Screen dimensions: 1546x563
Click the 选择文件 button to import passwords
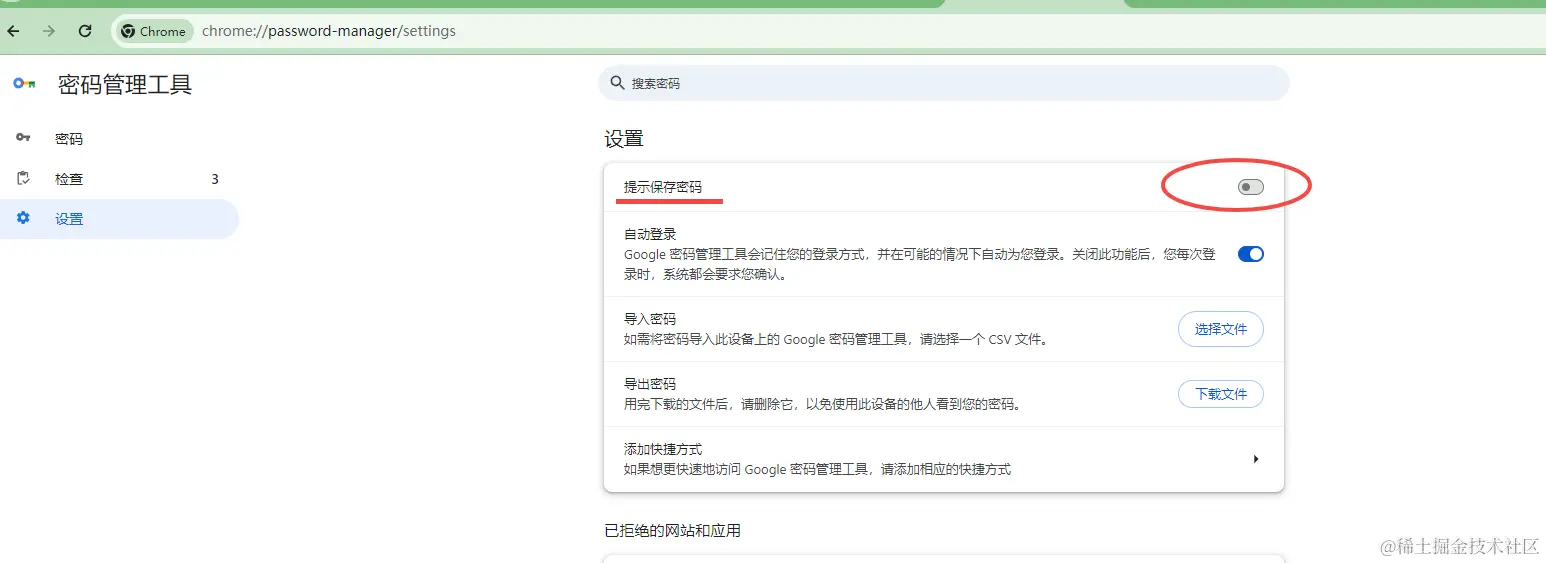click(1220, 329)
